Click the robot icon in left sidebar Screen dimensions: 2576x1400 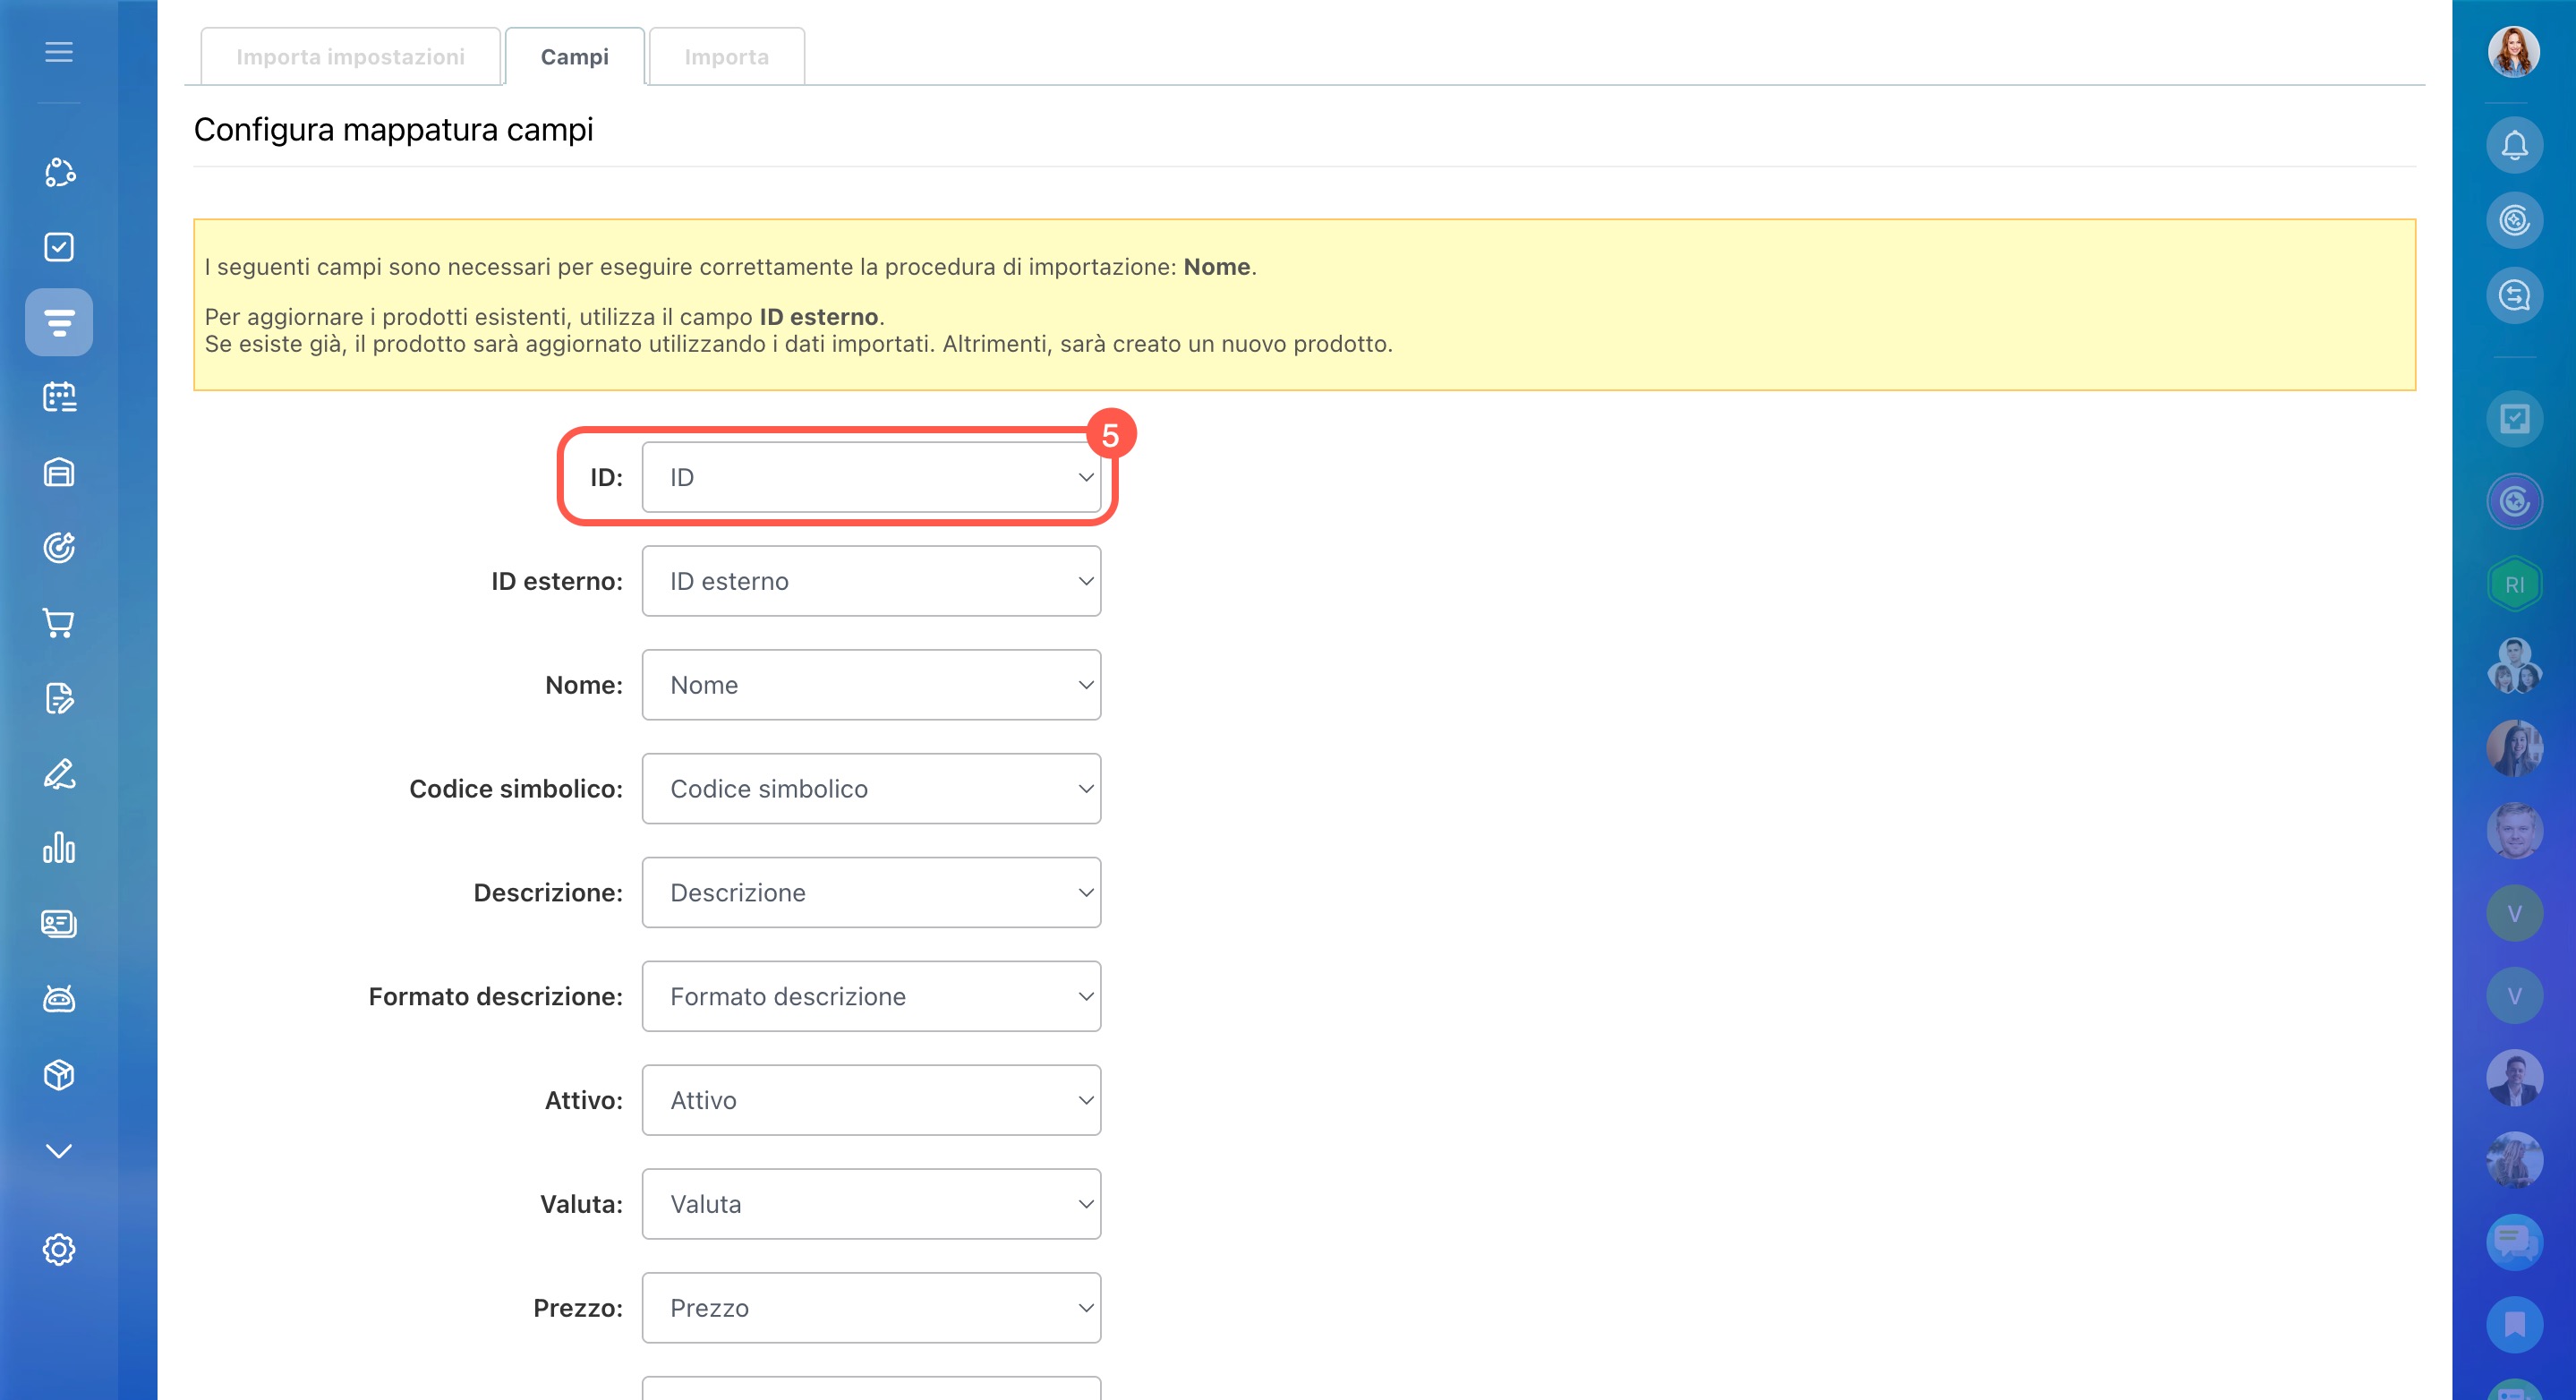click(x=59, y=998)
